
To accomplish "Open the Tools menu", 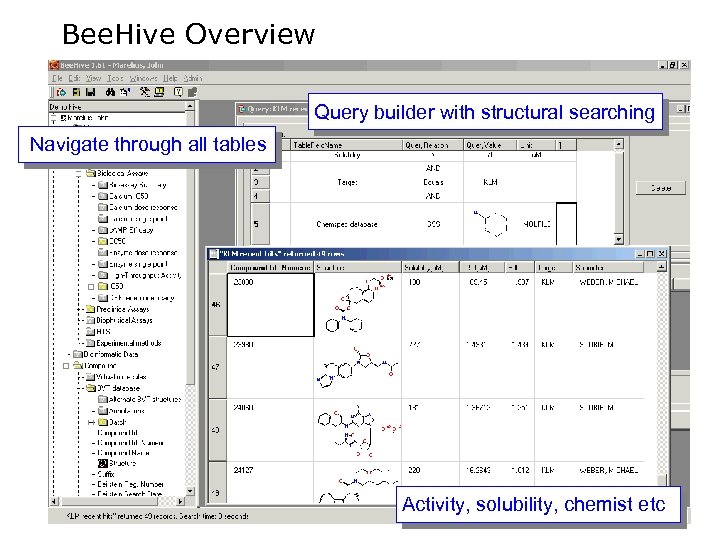I will pos(115,79).
